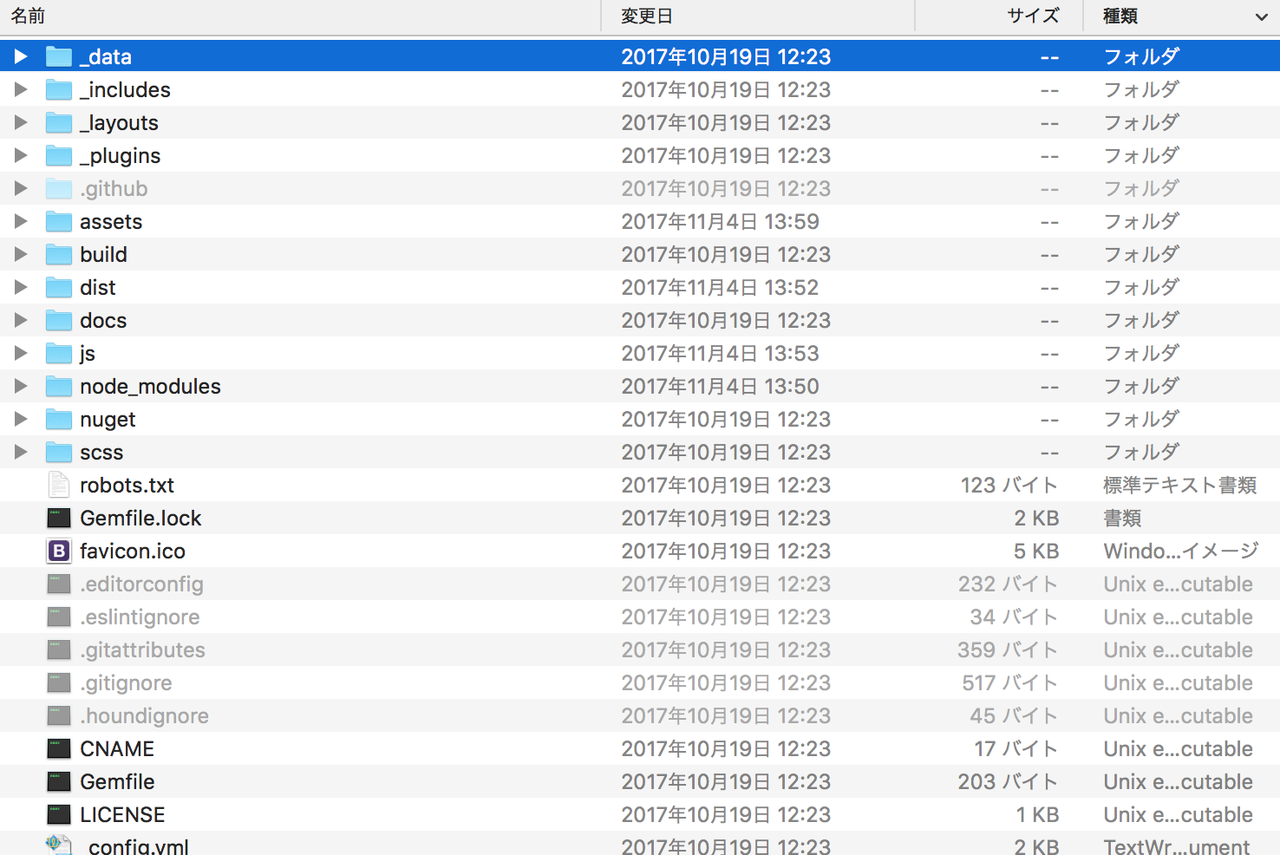Click the LICENSE file icon
This screenshot has height=855, width=1280.
pyautogui.click(x=59, y=815)
